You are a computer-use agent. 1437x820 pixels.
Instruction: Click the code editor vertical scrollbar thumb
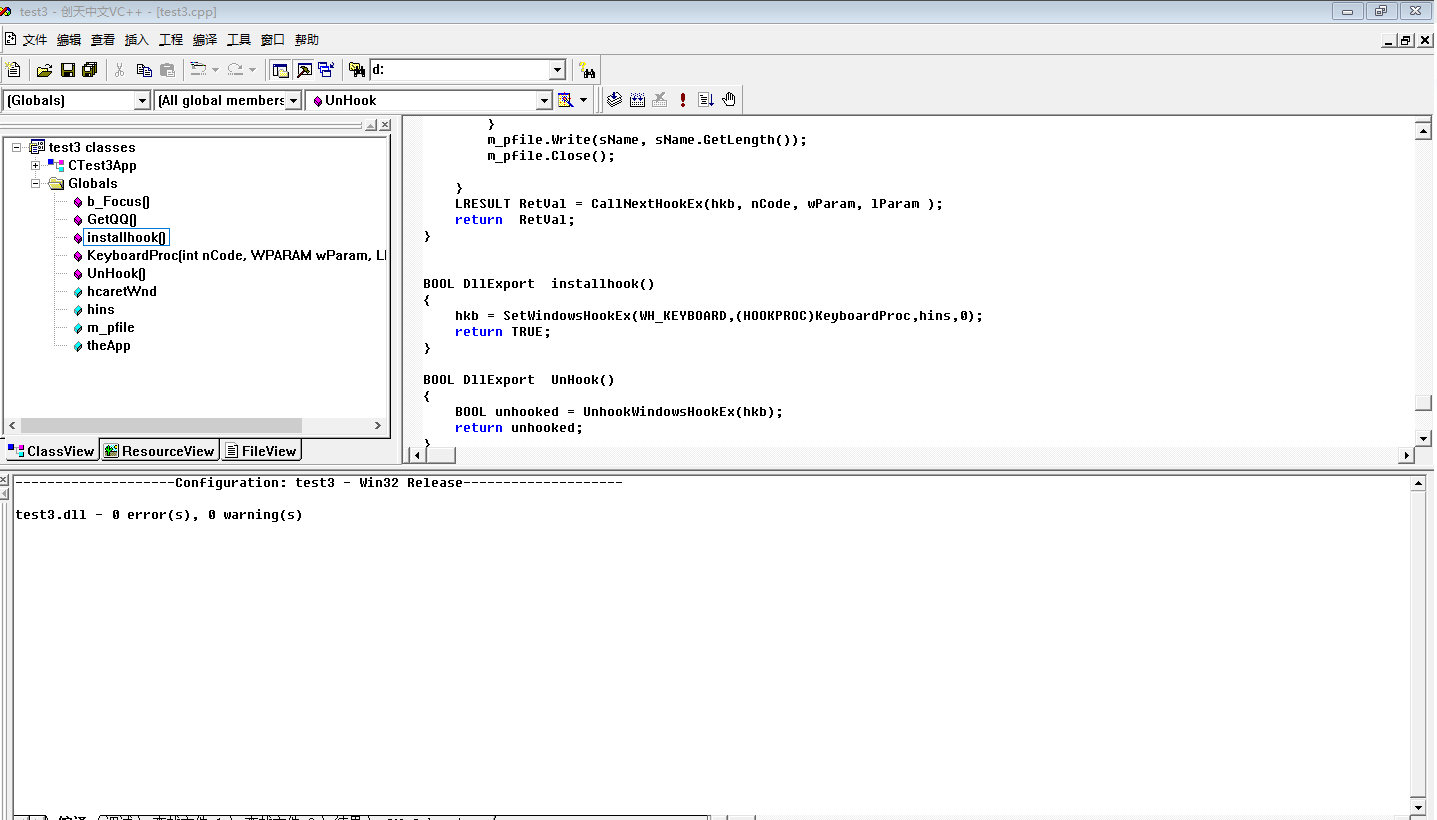point(1423,403)
